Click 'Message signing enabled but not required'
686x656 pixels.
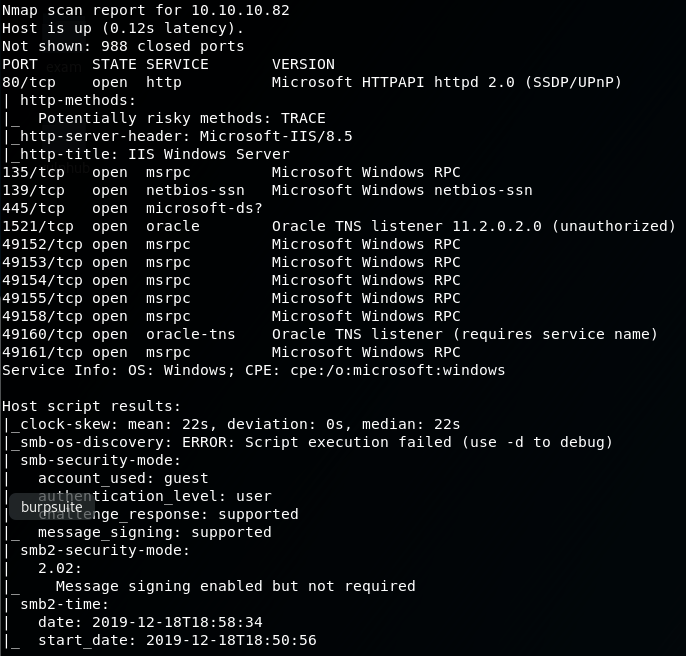[x=235, y=586]
